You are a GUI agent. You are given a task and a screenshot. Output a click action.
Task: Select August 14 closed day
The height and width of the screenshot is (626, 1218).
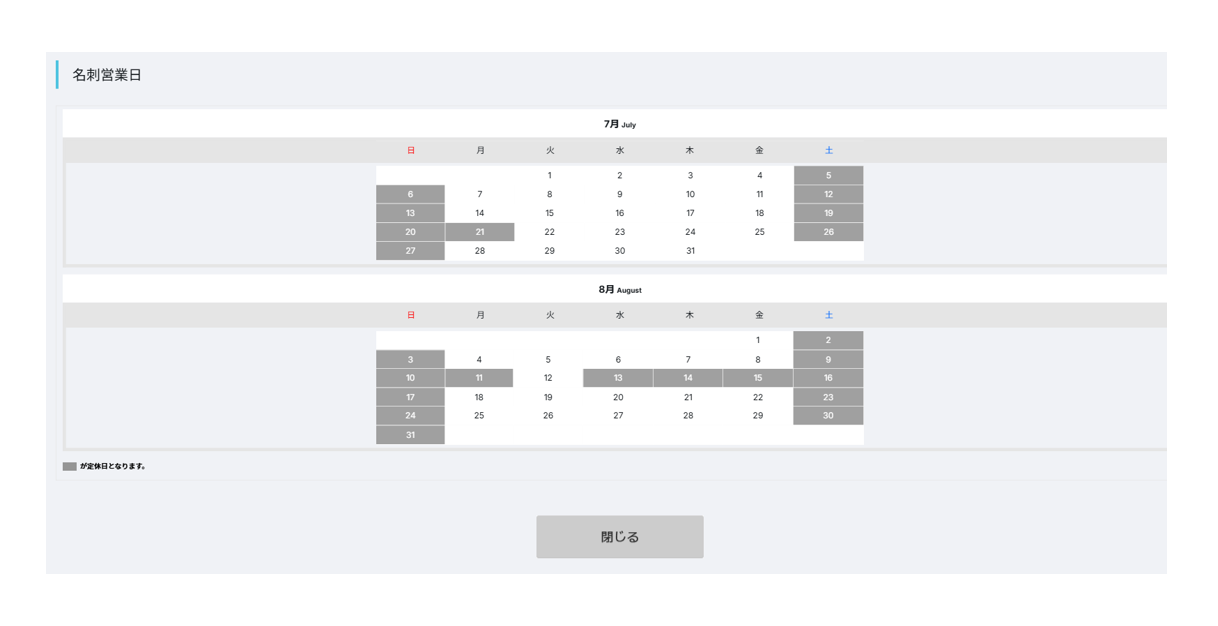point(688,378)
